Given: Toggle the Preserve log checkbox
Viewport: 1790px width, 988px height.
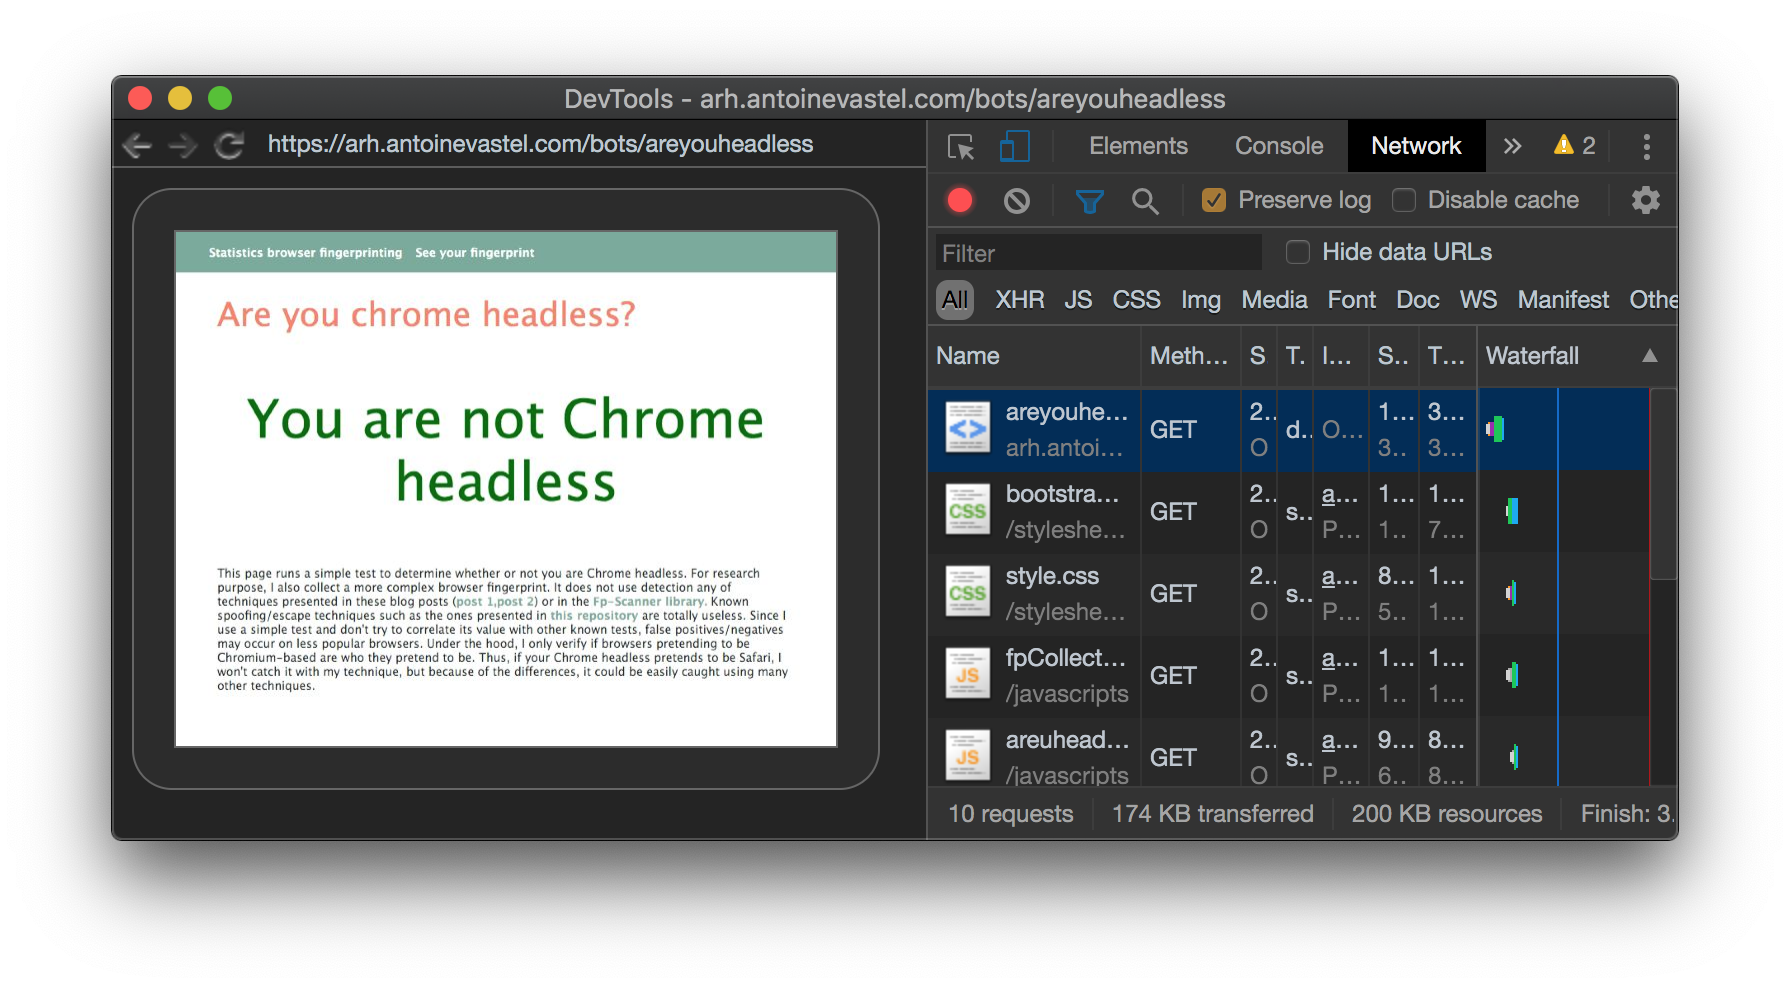Looking at the screenshot, I should tap(1214, 200).
